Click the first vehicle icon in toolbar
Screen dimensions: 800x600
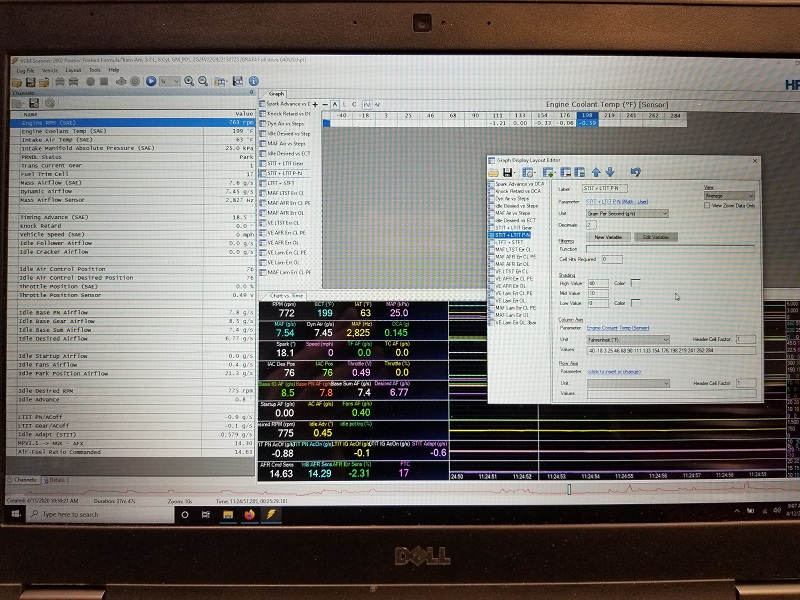[60, 82]
